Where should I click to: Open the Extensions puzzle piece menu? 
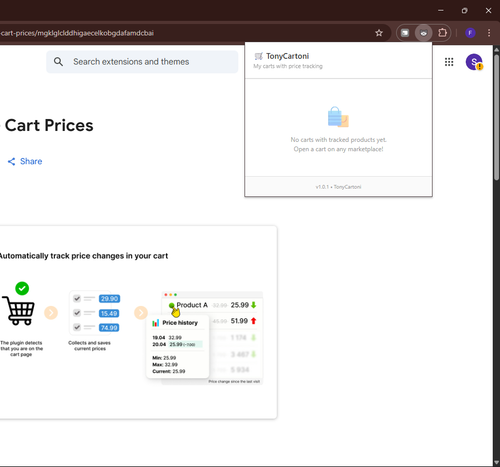(x=442, y=33)
